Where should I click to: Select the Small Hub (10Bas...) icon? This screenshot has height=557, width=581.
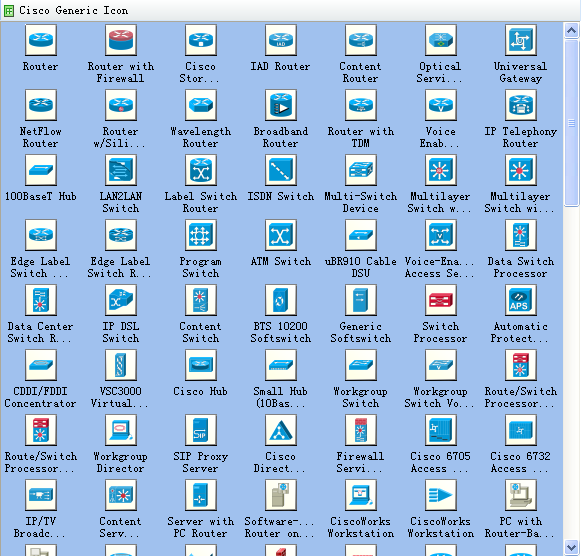click(281, 365)
